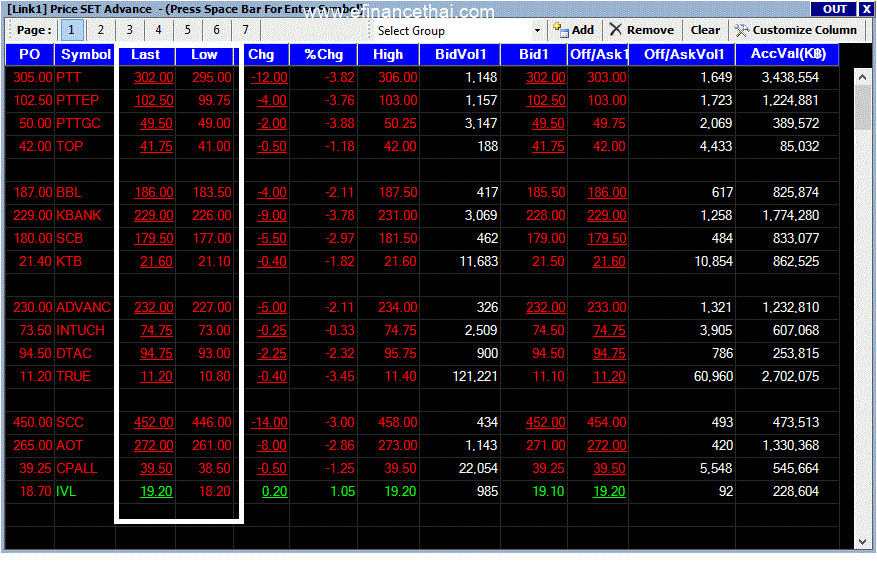Viewport: 877px width, 588px height.
Task: Click the %Chg column header
Action: coord(323,54)
